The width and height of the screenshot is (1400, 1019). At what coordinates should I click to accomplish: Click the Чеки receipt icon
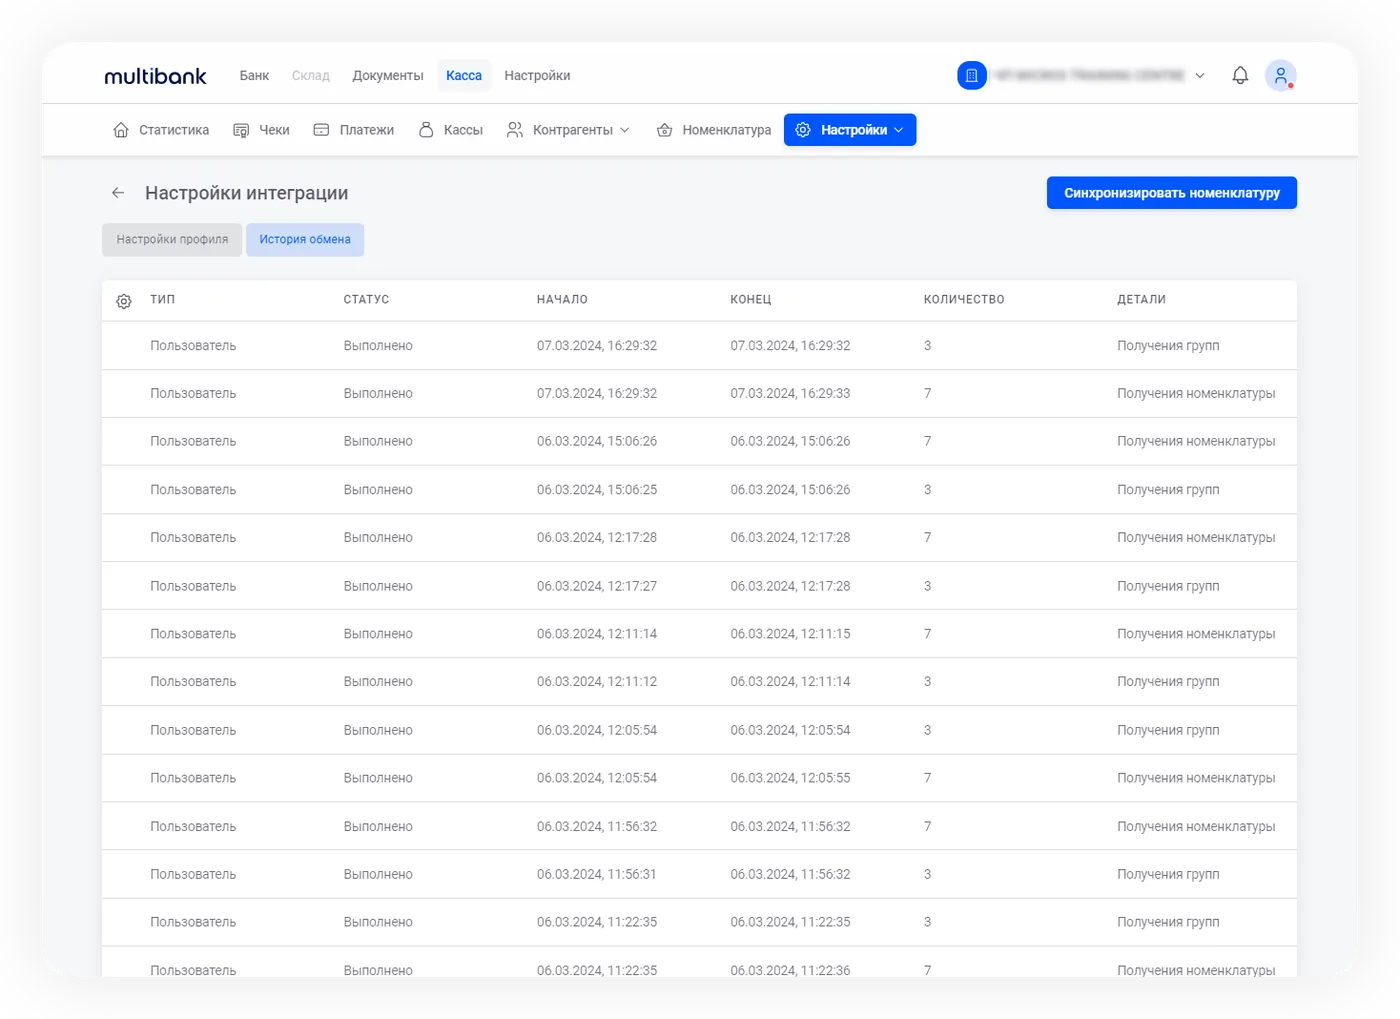(241, 130)
